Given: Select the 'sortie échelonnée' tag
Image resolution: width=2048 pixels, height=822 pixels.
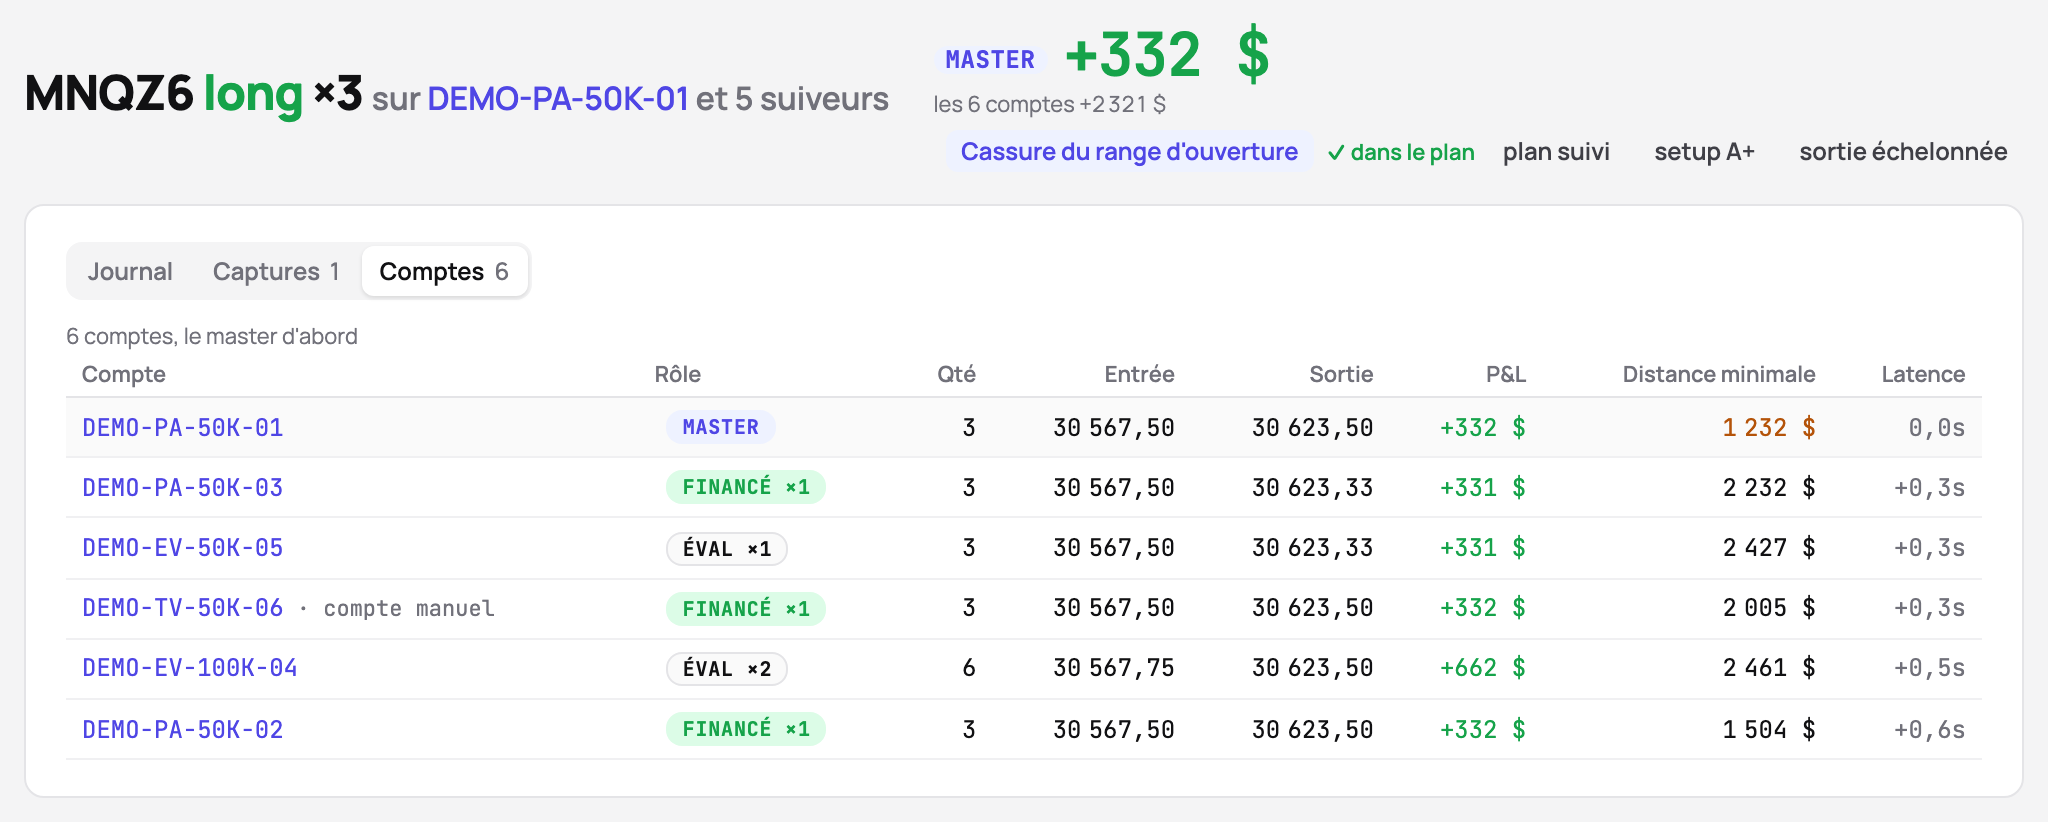Looking at the screenshot, I should coord(1903,152).
